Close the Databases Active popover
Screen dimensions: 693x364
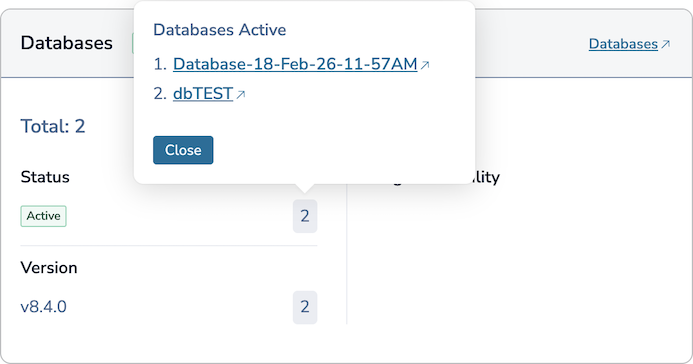183,150
